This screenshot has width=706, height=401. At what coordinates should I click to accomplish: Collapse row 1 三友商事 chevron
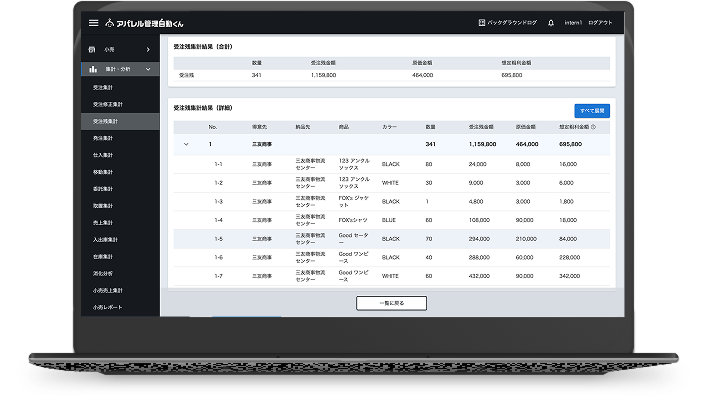point(185,144)
